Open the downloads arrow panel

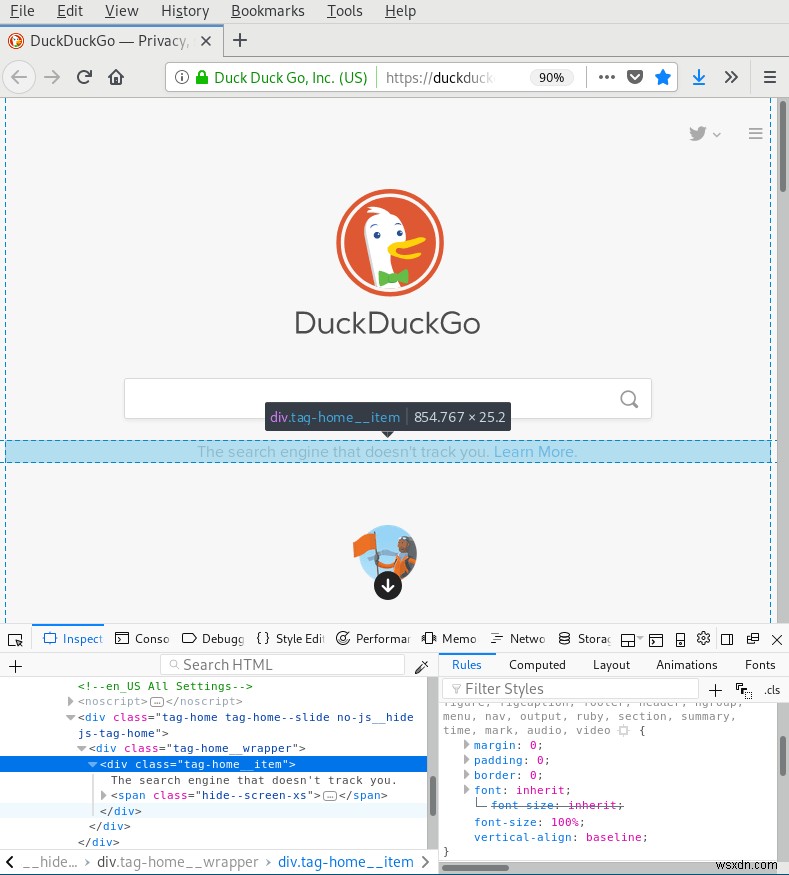pyautogui.click(x=699, y=77)
